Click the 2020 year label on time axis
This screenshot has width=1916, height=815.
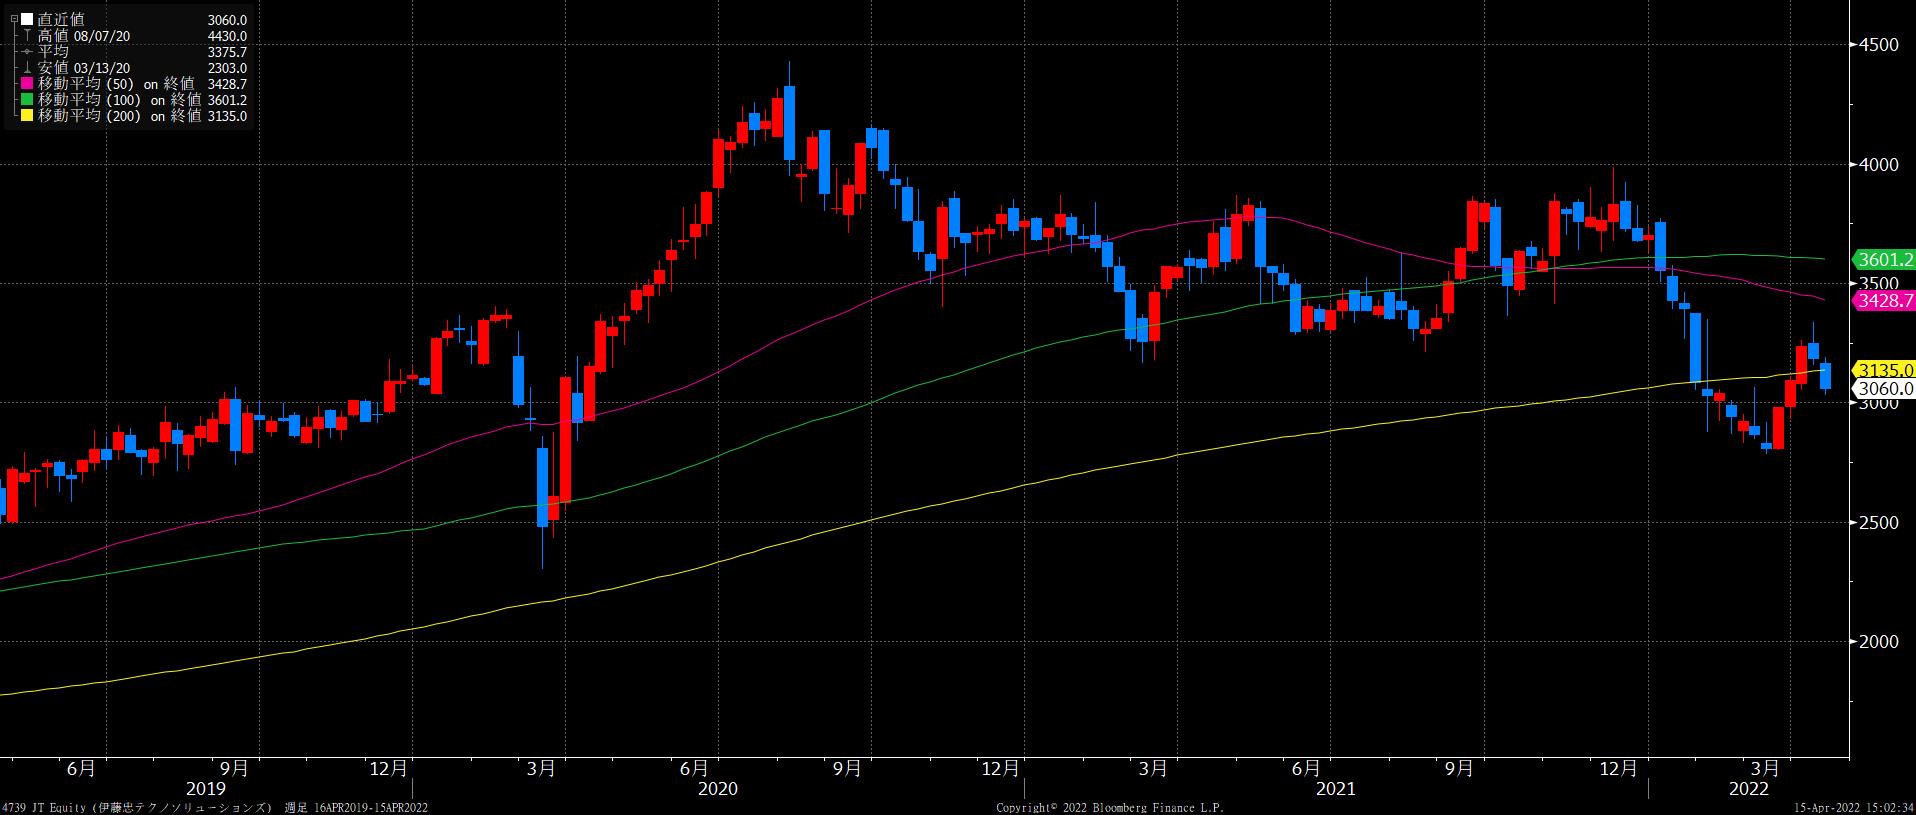tap(717, 789)
